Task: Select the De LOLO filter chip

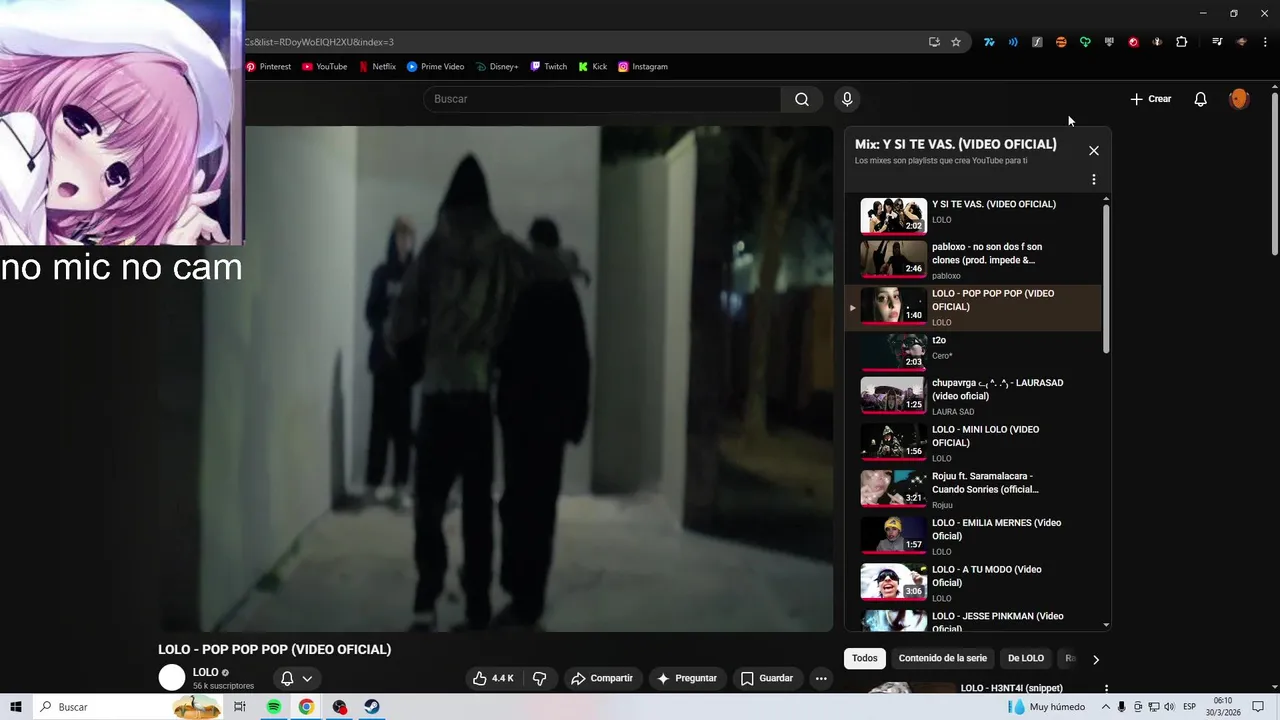Action: pyautogui.click(x=1026, y=658)
